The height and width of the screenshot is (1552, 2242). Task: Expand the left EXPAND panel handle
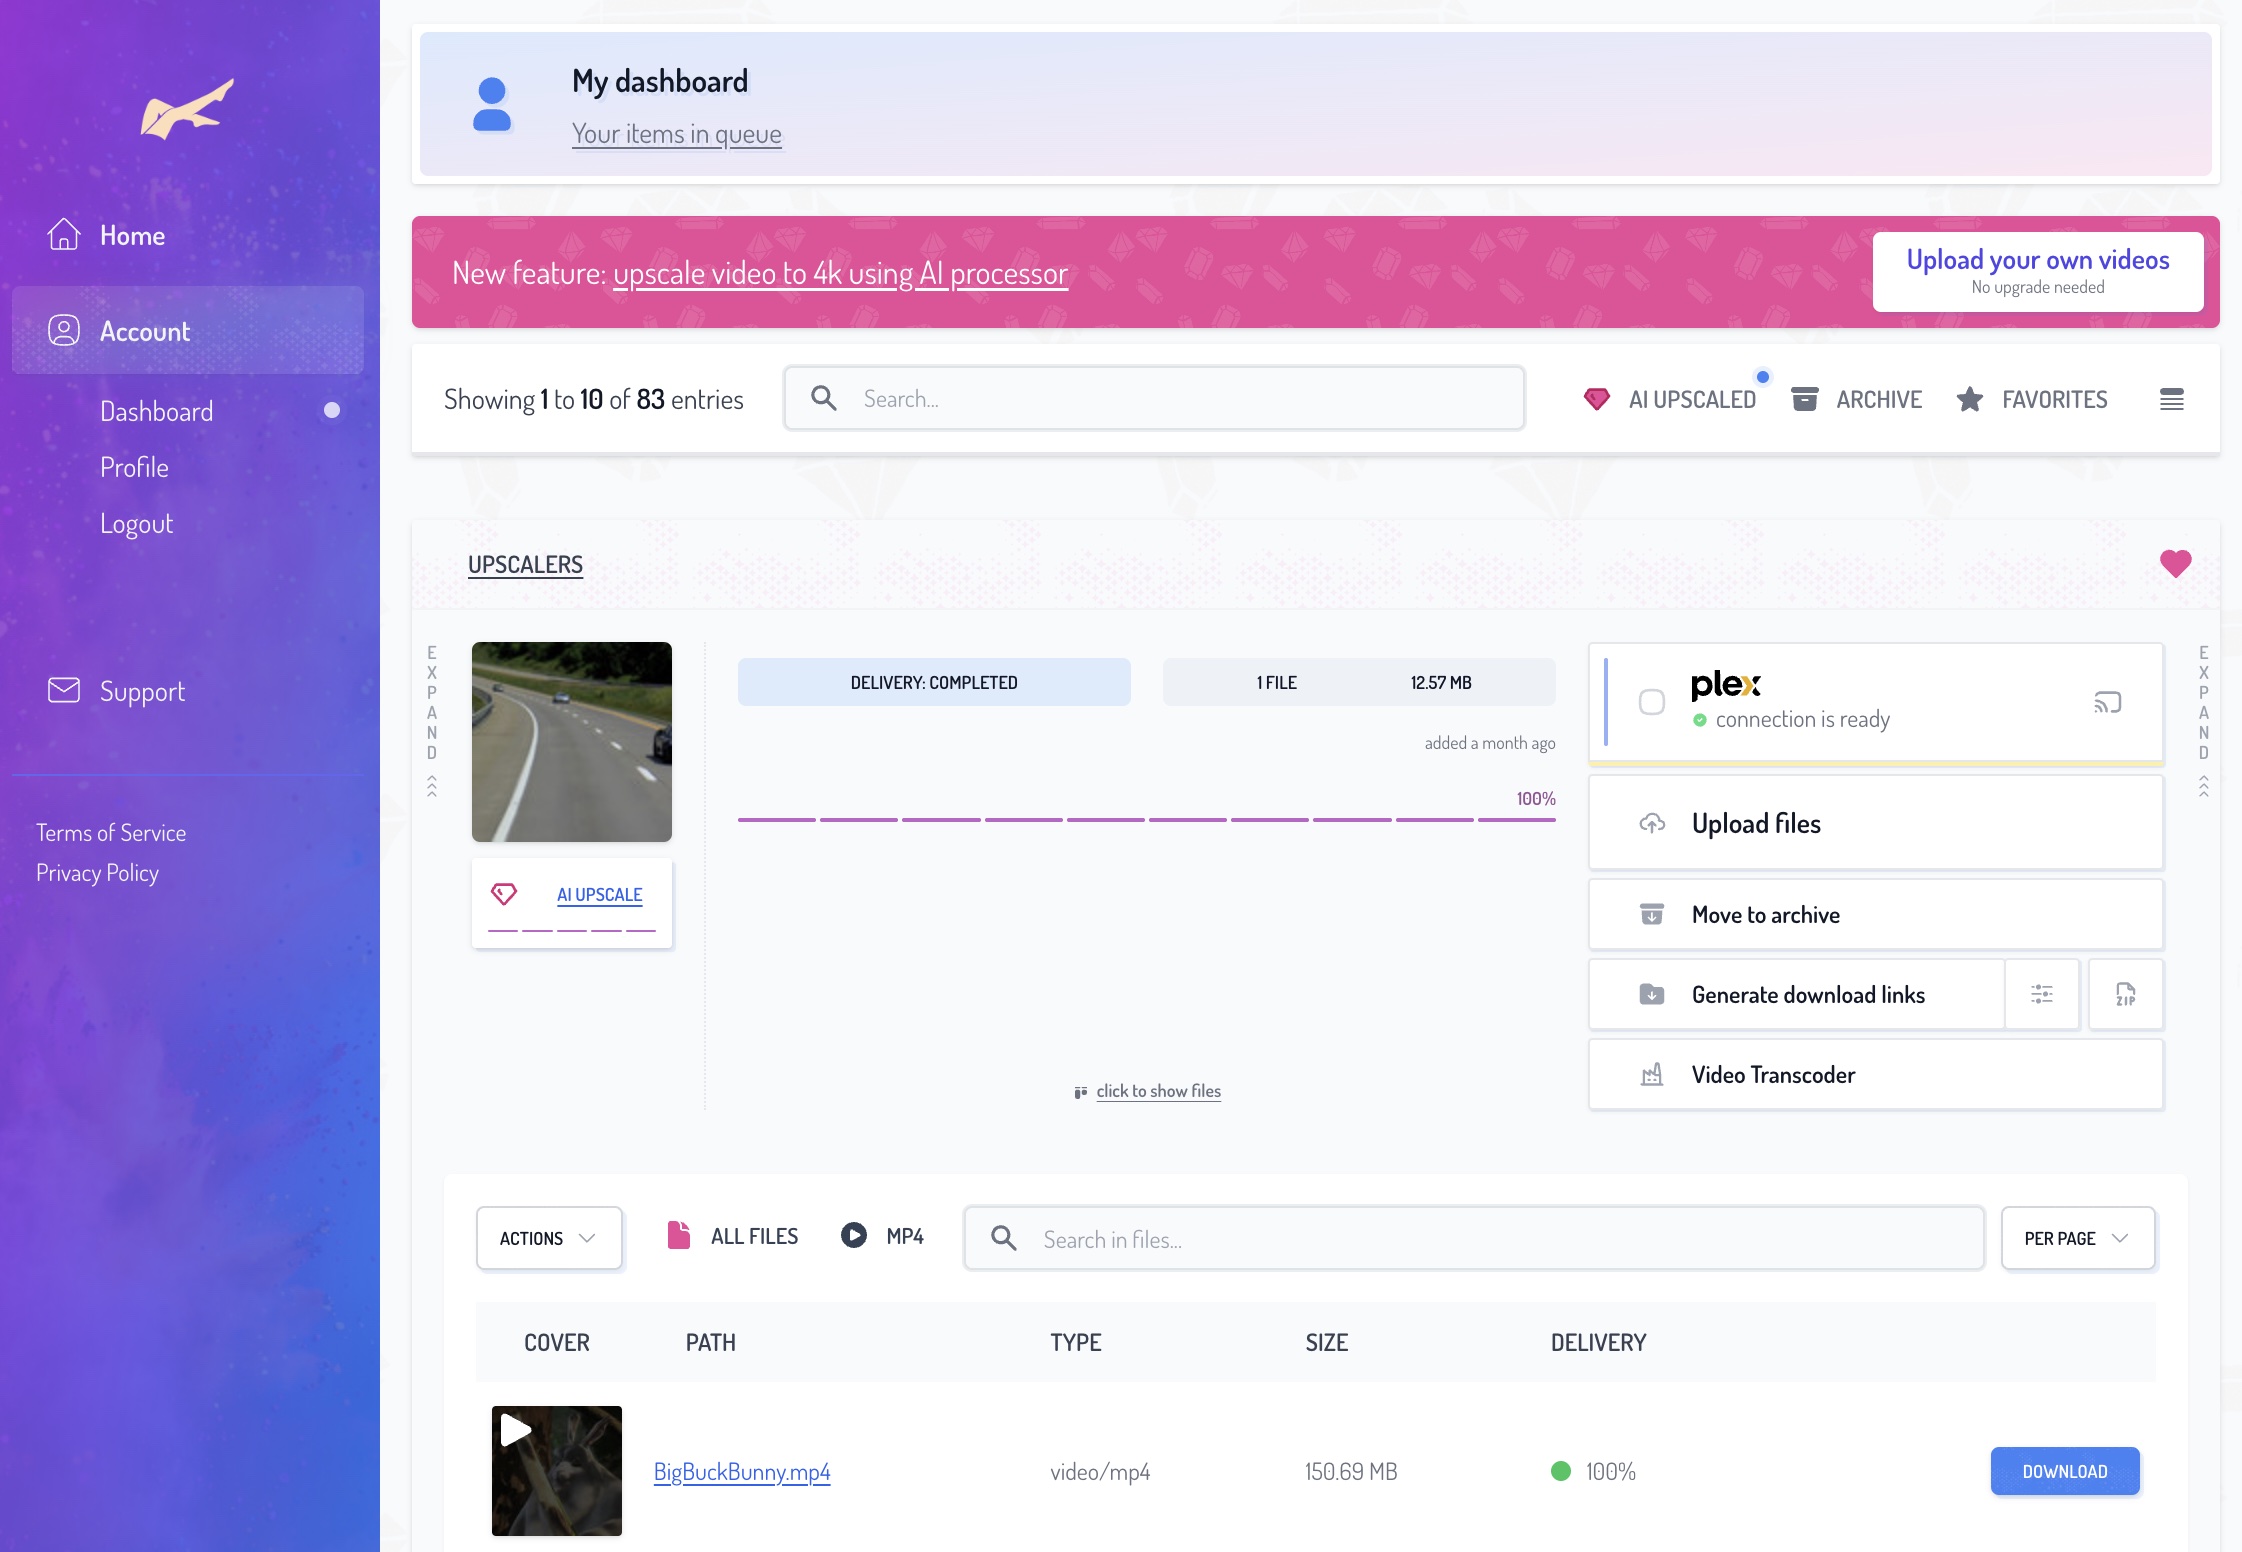pyautogui.click(x=432, y=720)
